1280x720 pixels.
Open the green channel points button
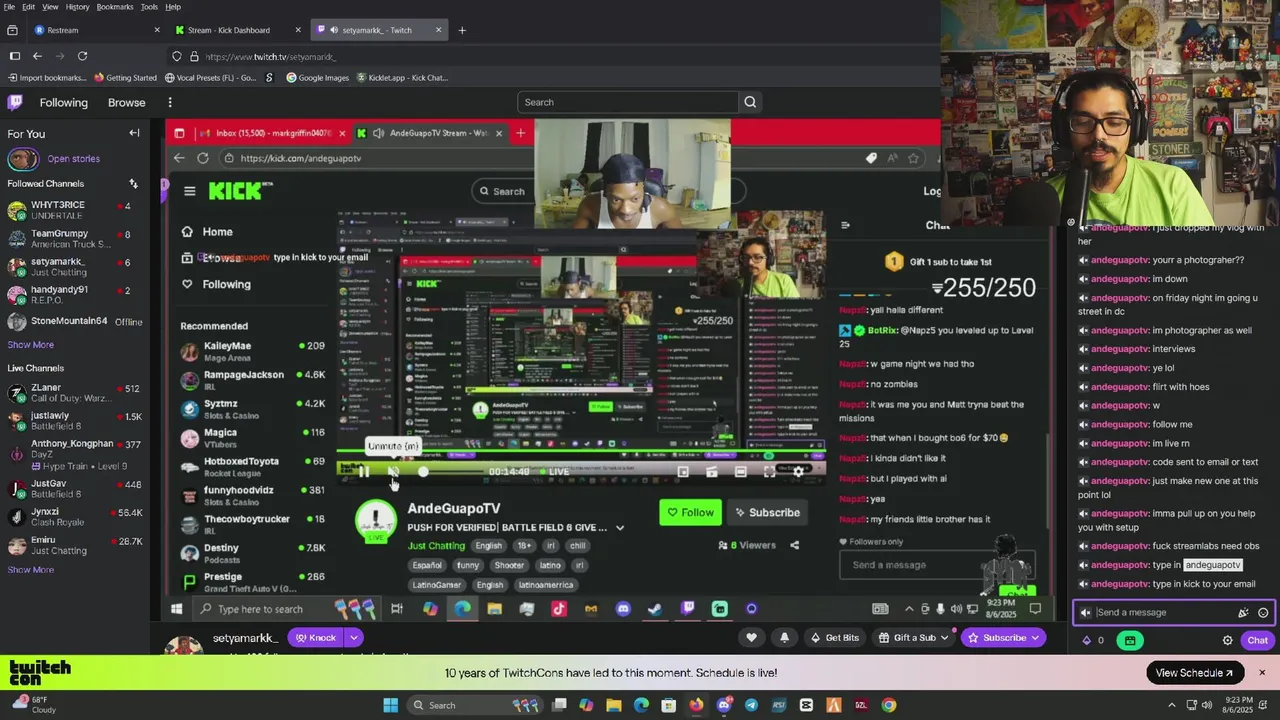click(x=1130, y=640)
